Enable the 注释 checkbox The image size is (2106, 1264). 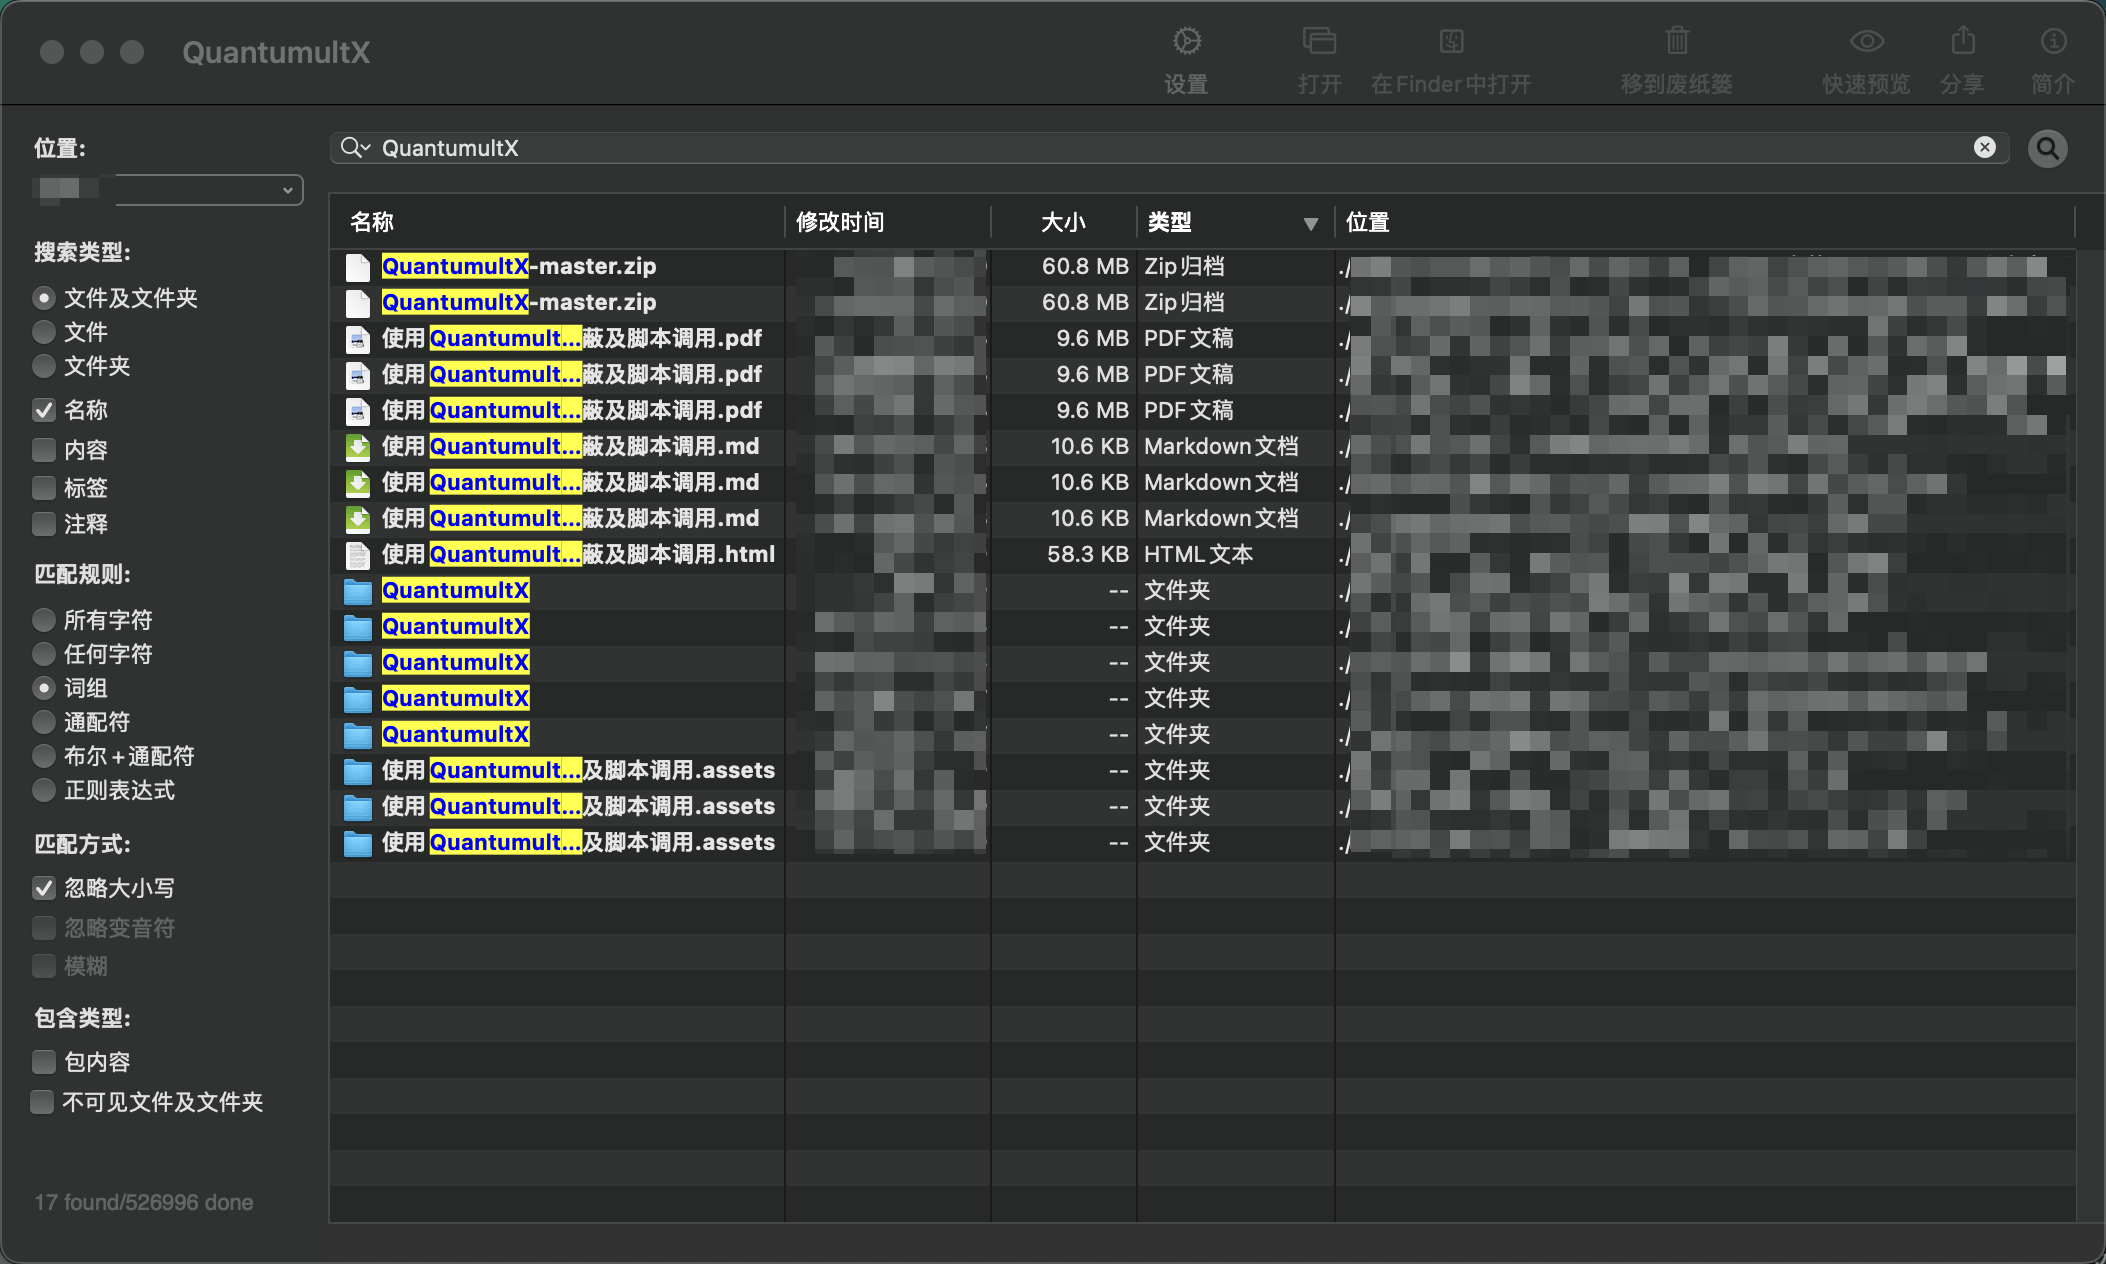click(44, 524)
